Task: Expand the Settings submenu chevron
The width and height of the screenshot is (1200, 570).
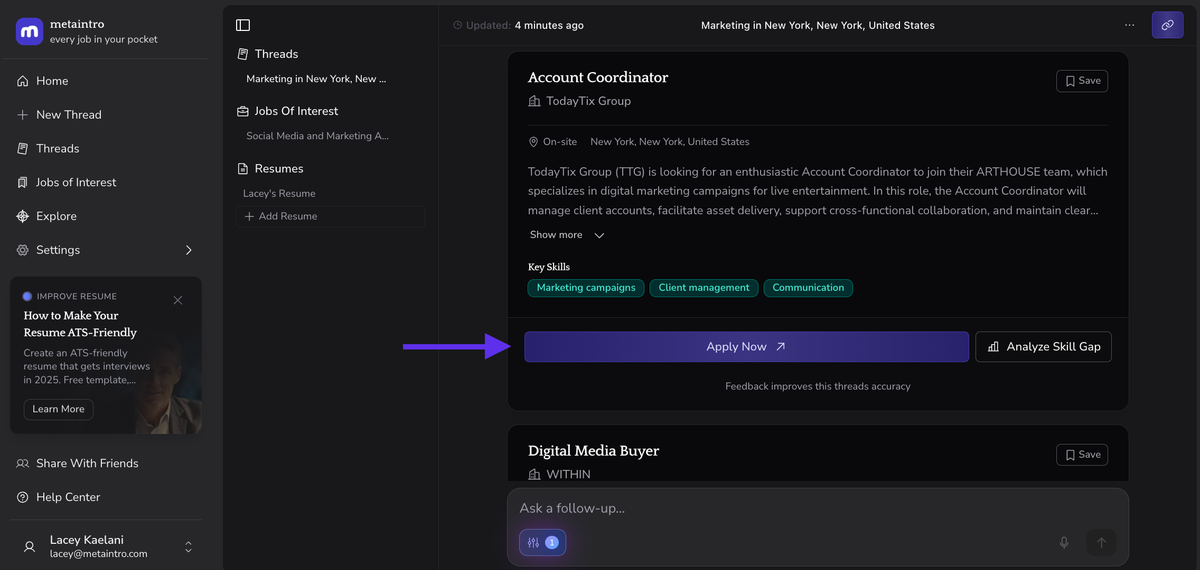Action: 189,250
